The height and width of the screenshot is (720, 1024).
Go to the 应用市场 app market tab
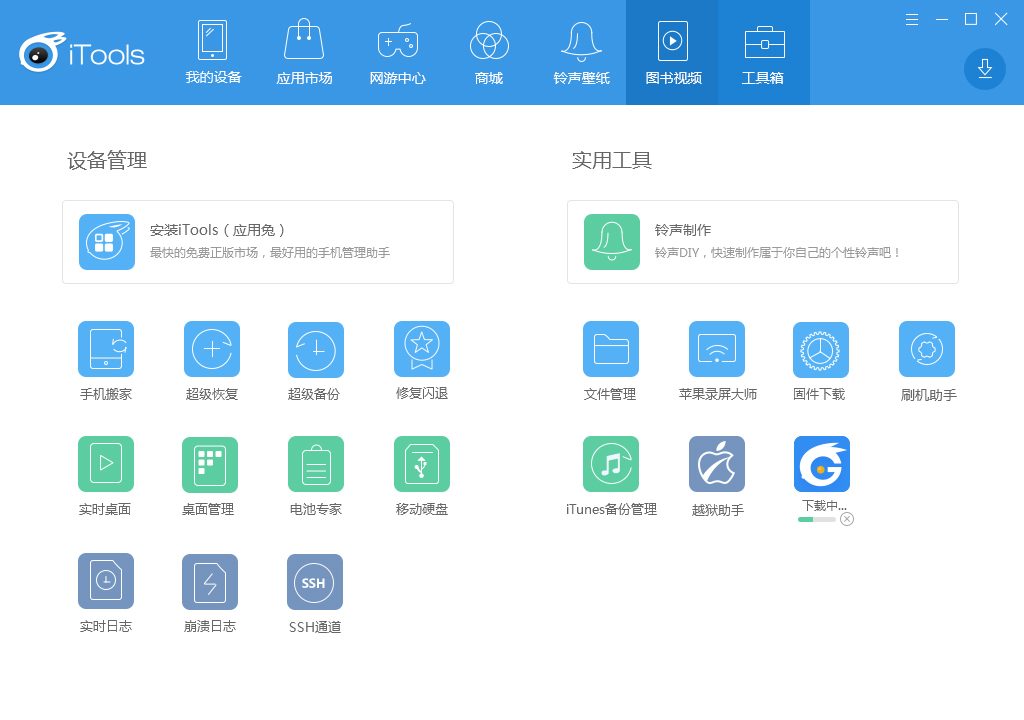(304, 53)
